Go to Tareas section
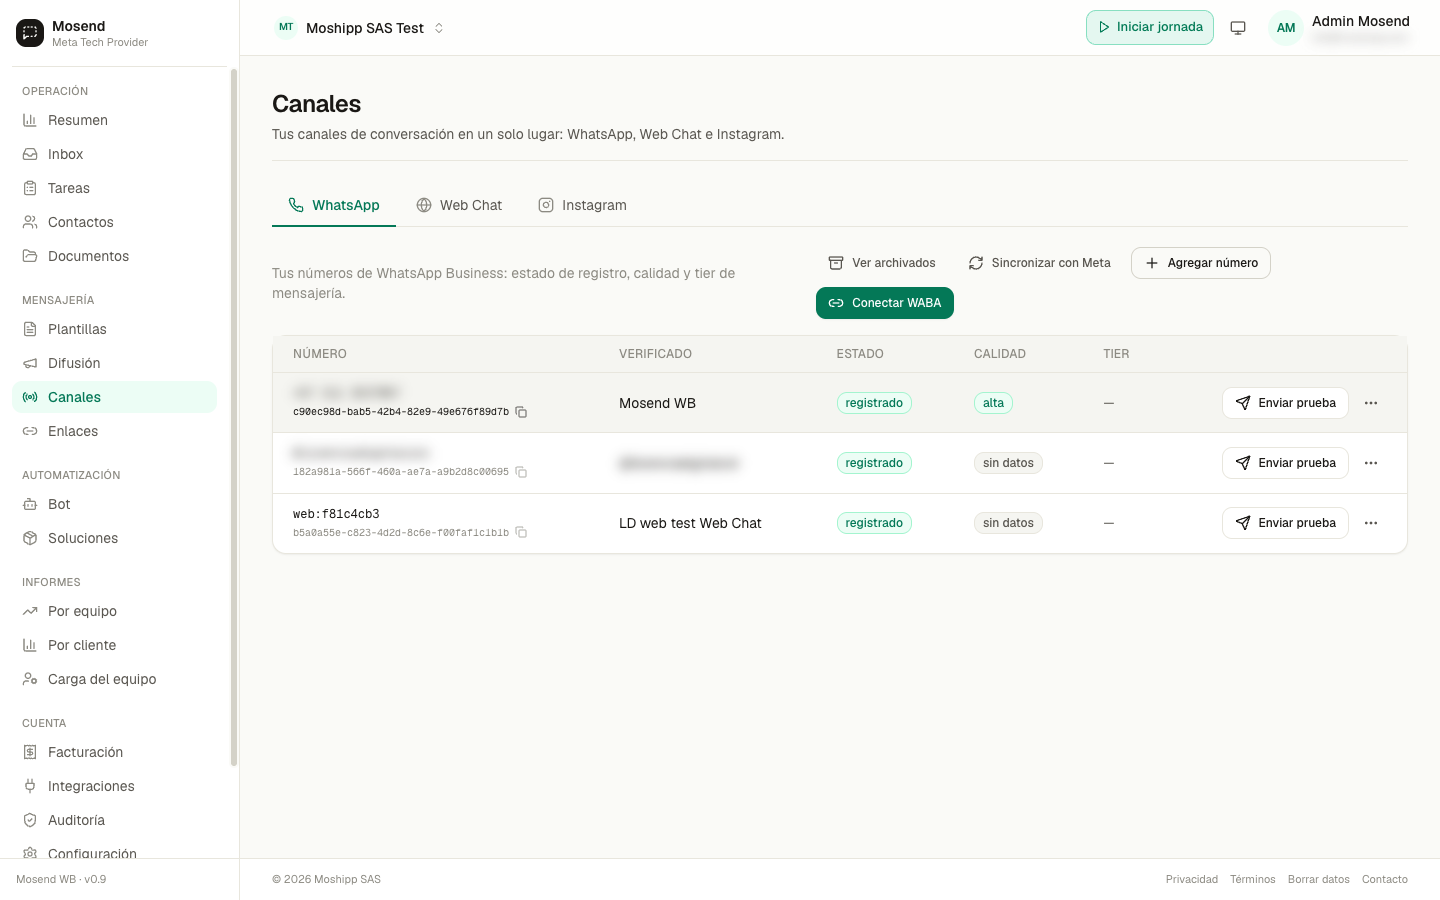The height and width of the screenshot is (900, 1440). pos(114,188)
